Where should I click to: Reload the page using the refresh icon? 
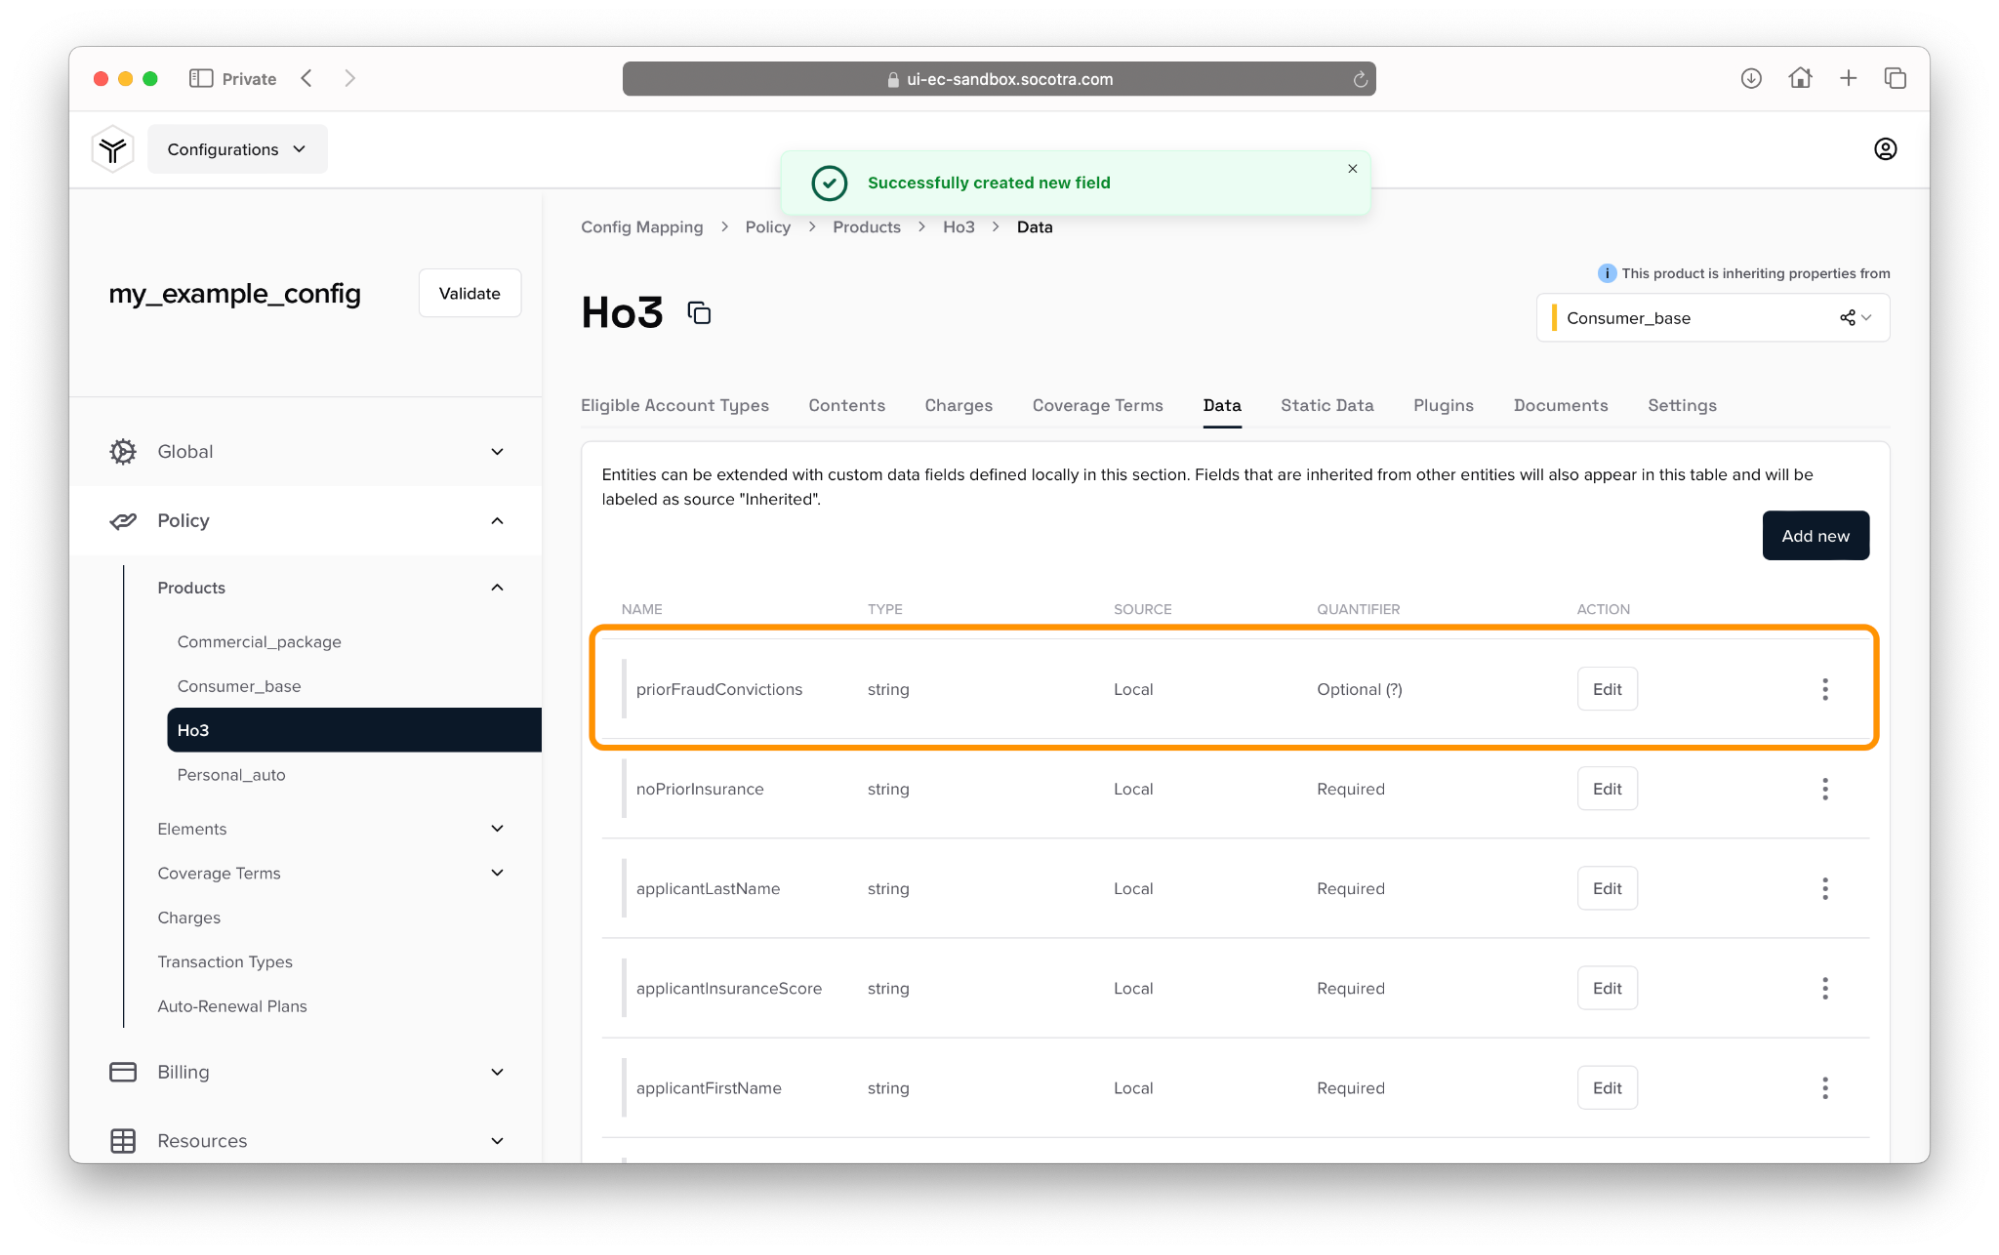click(1359, 79)
